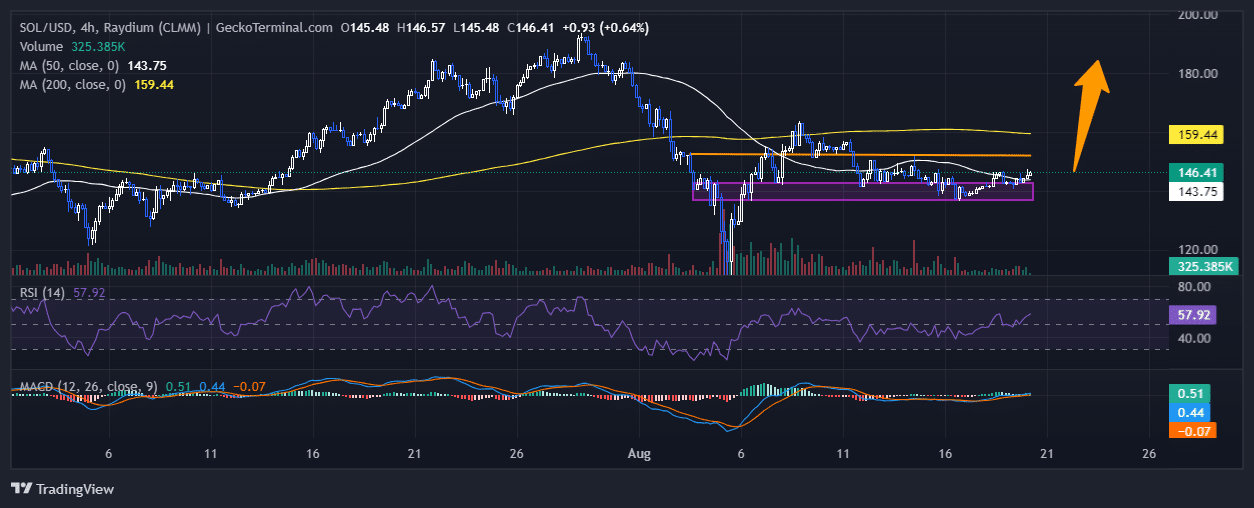Click the 200.00 level on price axis
The height and width of the screenshot is (508, 1254).
click(1197, 15)
